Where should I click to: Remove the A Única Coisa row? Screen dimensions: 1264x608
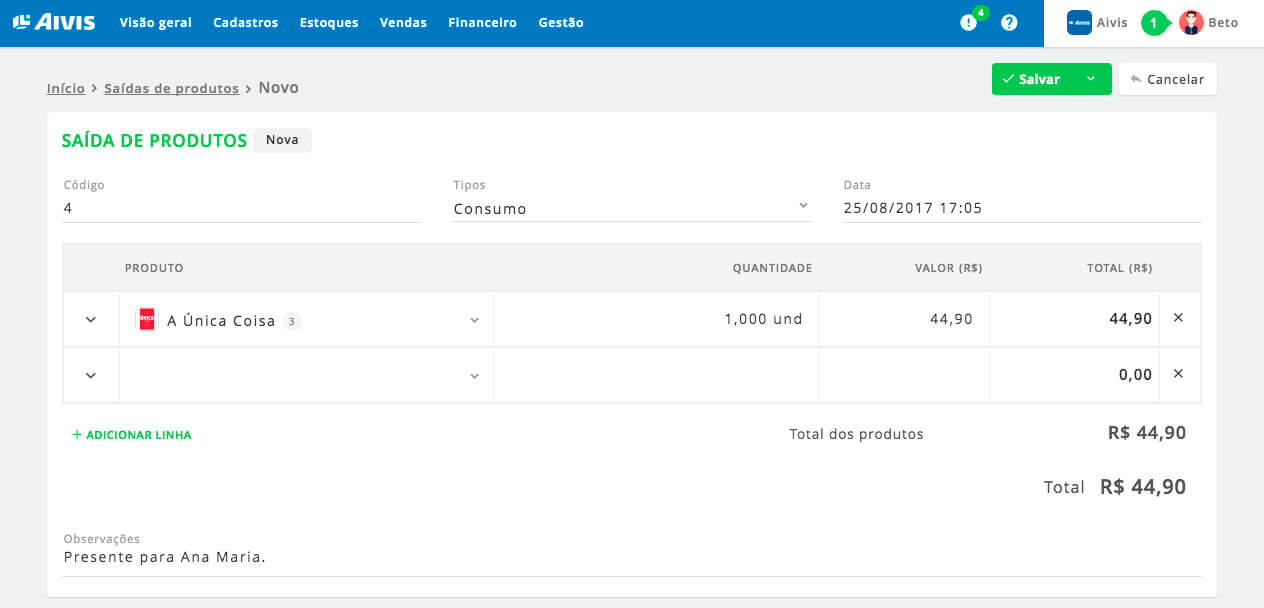coord(1178,318)
